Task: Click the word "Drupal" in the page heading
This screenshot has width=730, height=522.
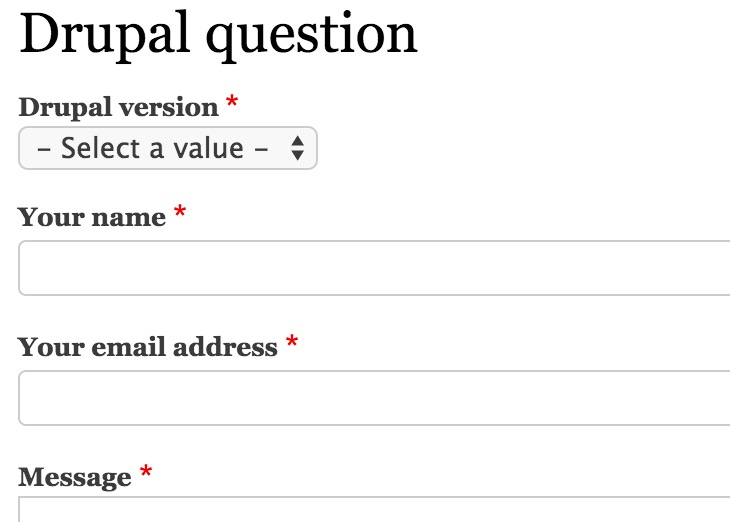Action: pyautogui.click(x=104, y=36)
